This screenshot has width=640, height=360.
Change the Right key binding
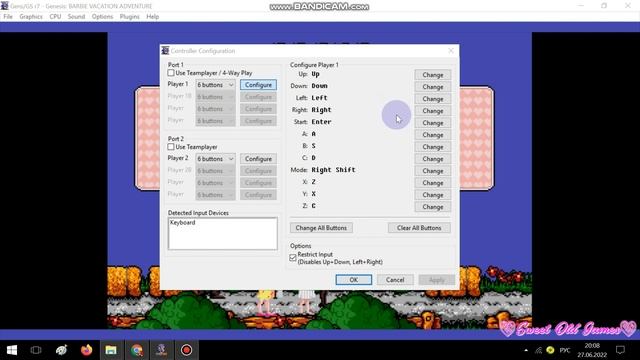433,111
